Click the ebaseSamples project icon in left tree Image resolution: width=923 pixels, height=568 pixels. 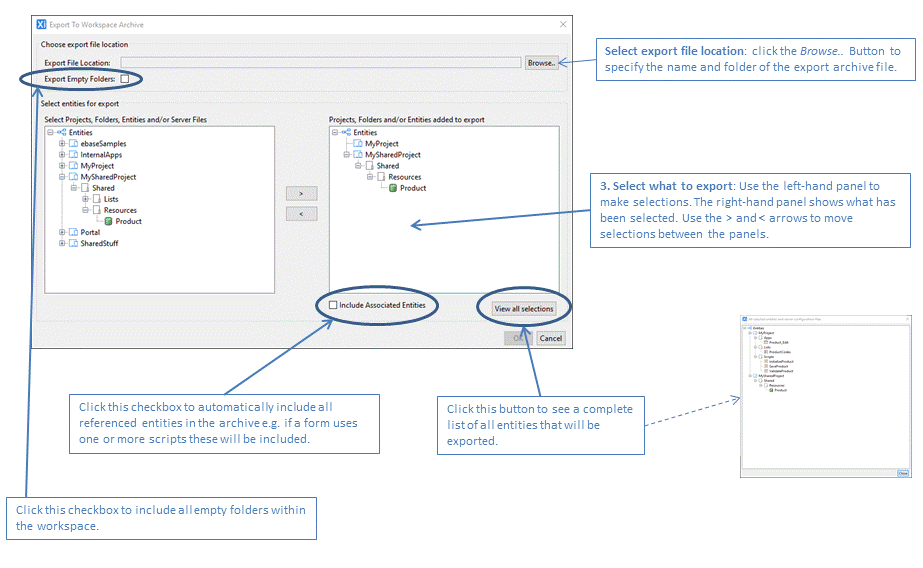pos(73,144)
